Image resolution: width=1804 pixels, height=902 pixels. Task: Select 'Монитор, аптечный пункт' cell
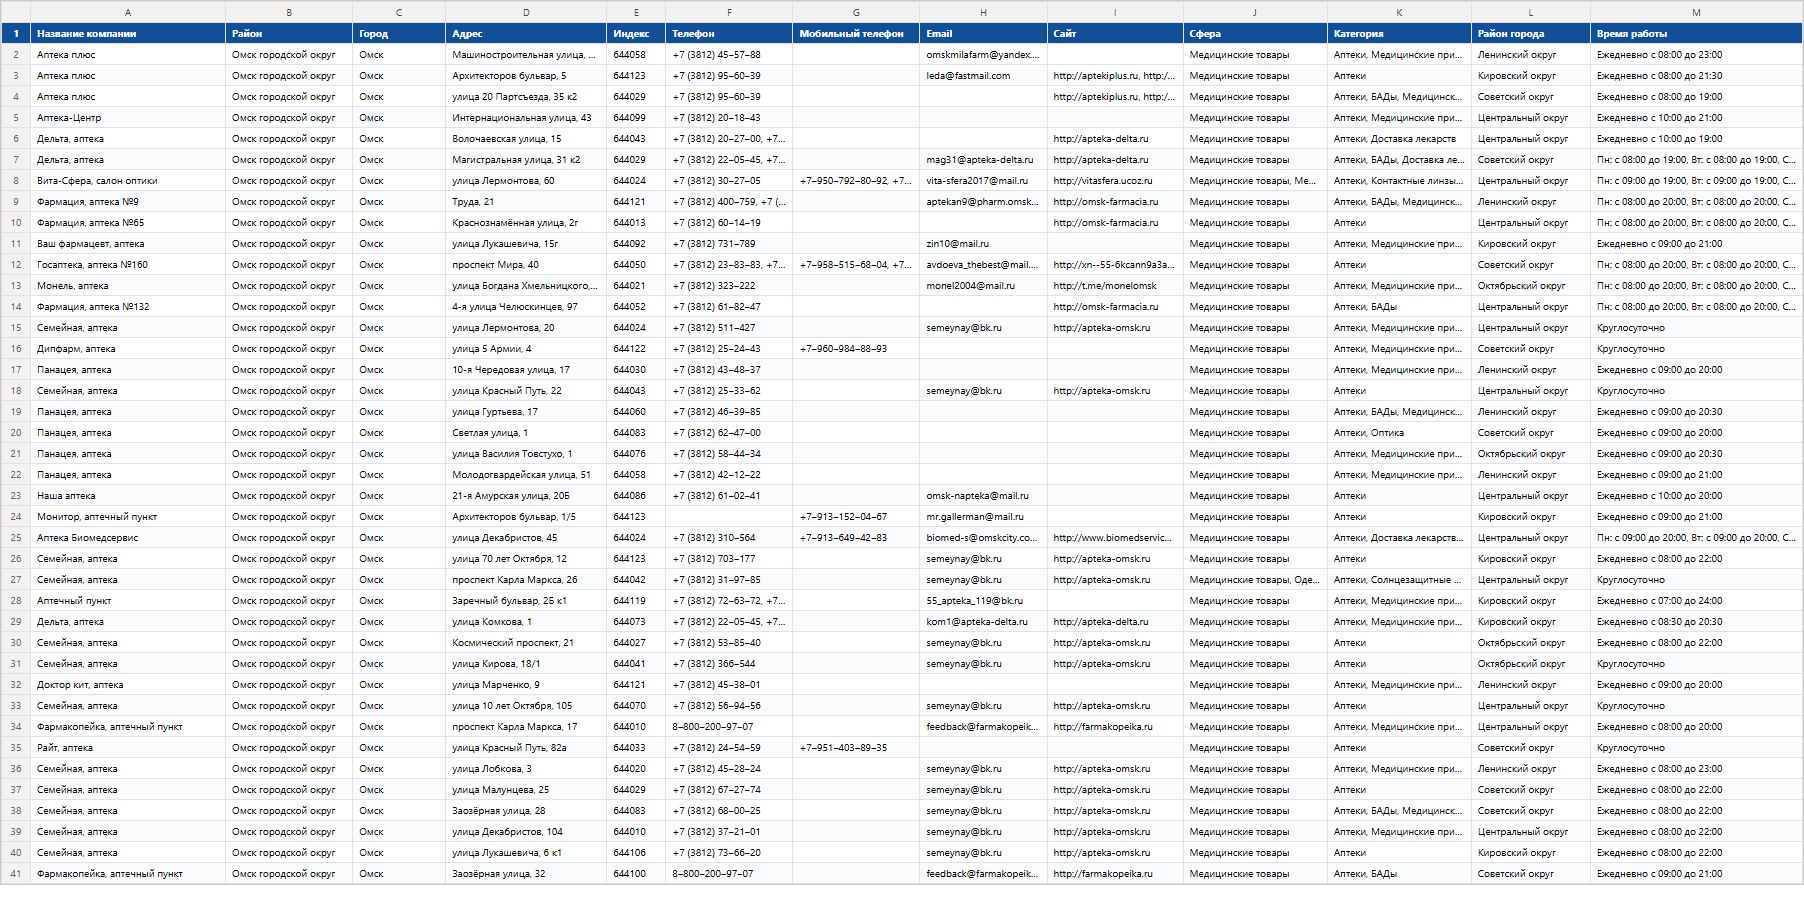pyautogui.click(x=128, y=517)
